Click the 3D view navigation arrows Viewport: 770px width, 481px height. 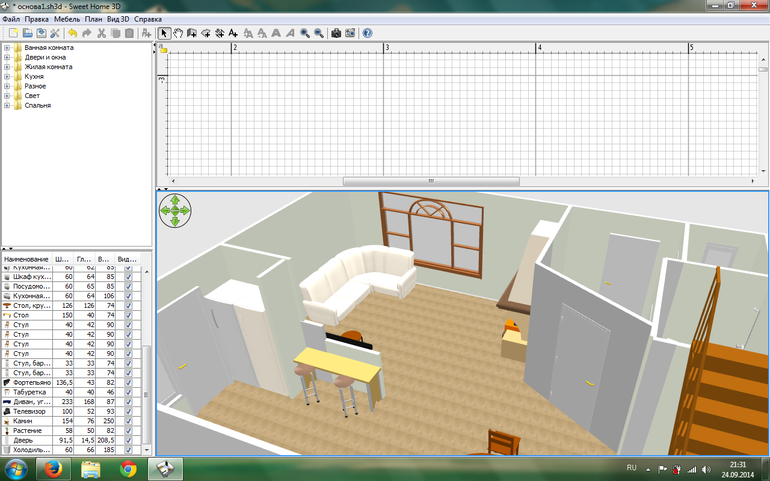(176, 209)
